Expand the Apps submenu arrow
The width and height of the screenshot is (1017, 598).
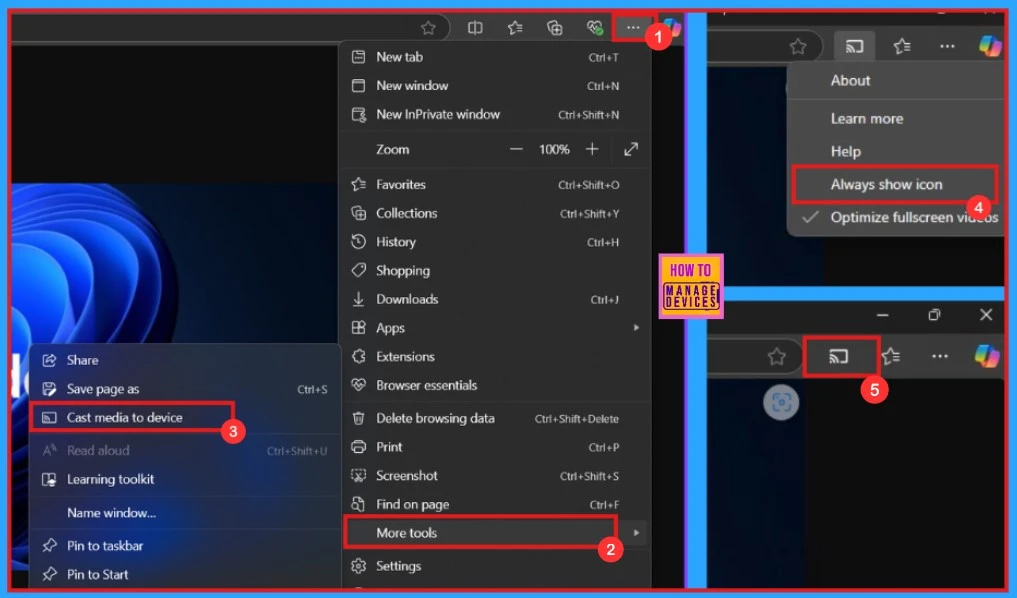tap(636, 328)
